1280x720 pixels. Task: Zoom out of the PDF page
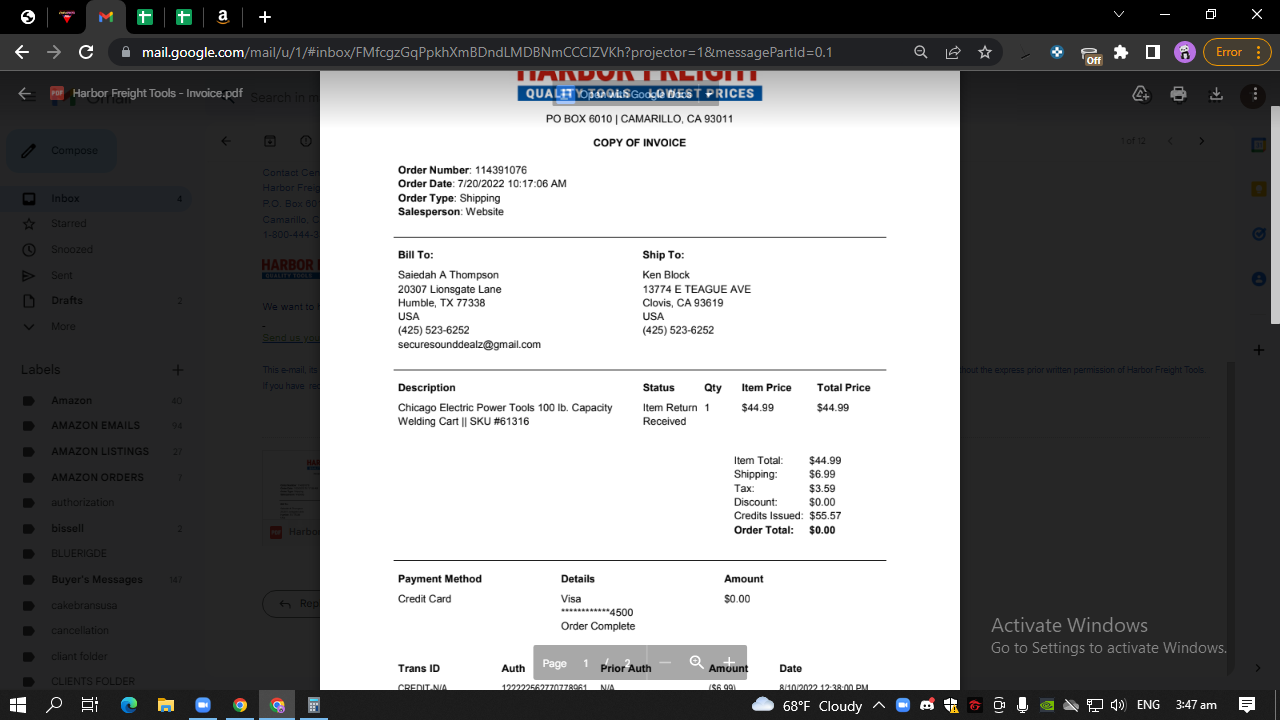point(665,663)
